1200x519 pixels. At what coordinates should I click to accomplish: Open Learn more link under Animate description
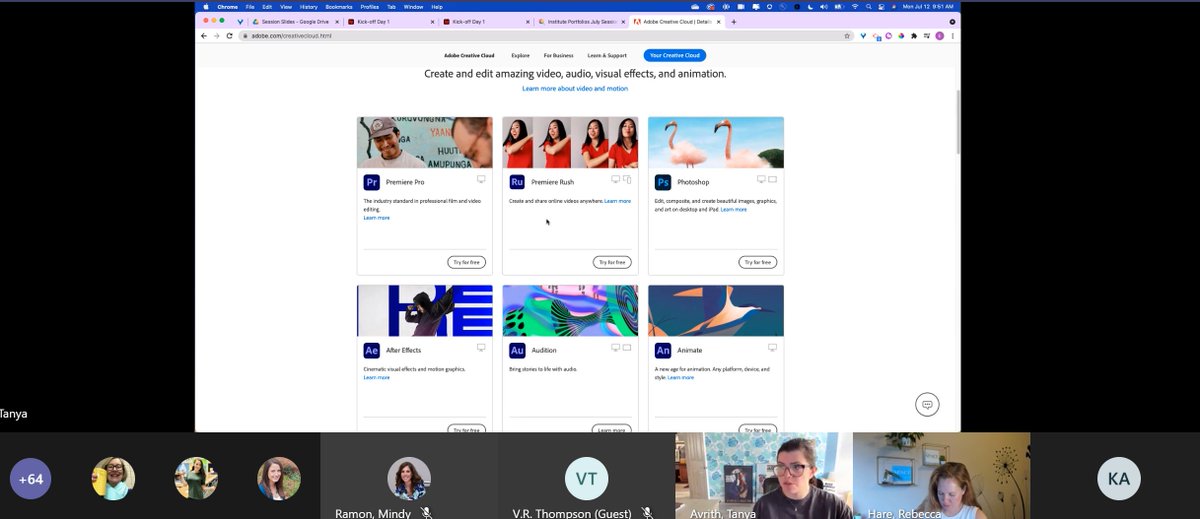681,377
